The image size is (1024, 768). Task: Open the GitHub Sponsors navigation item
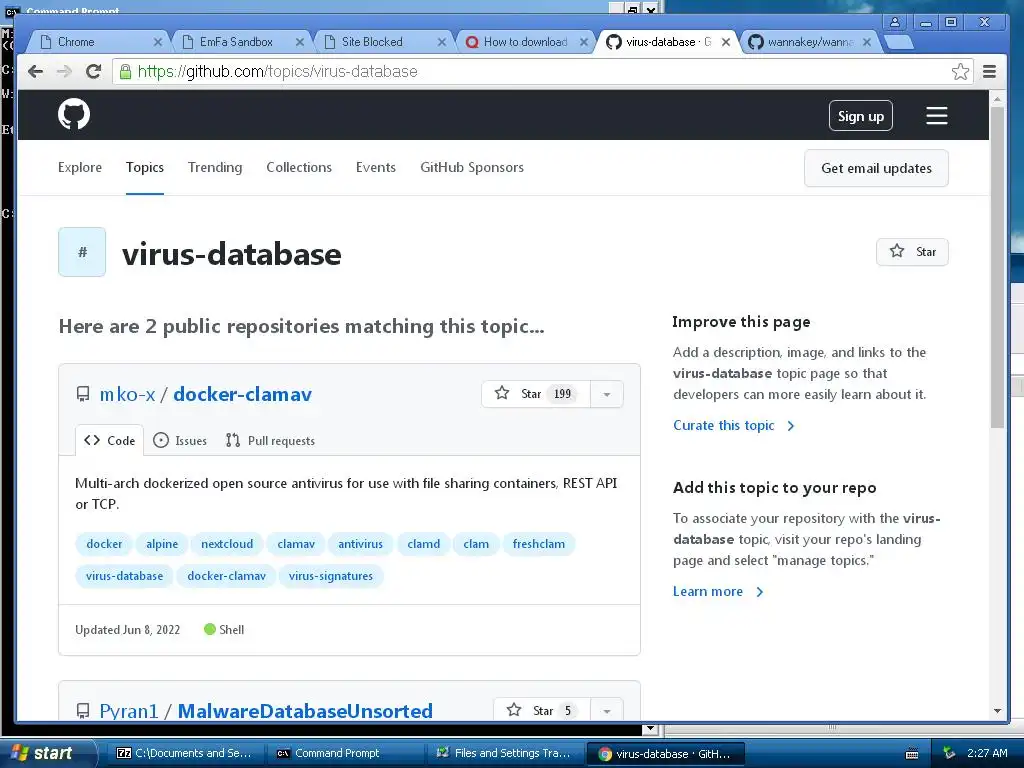[472, 167]
